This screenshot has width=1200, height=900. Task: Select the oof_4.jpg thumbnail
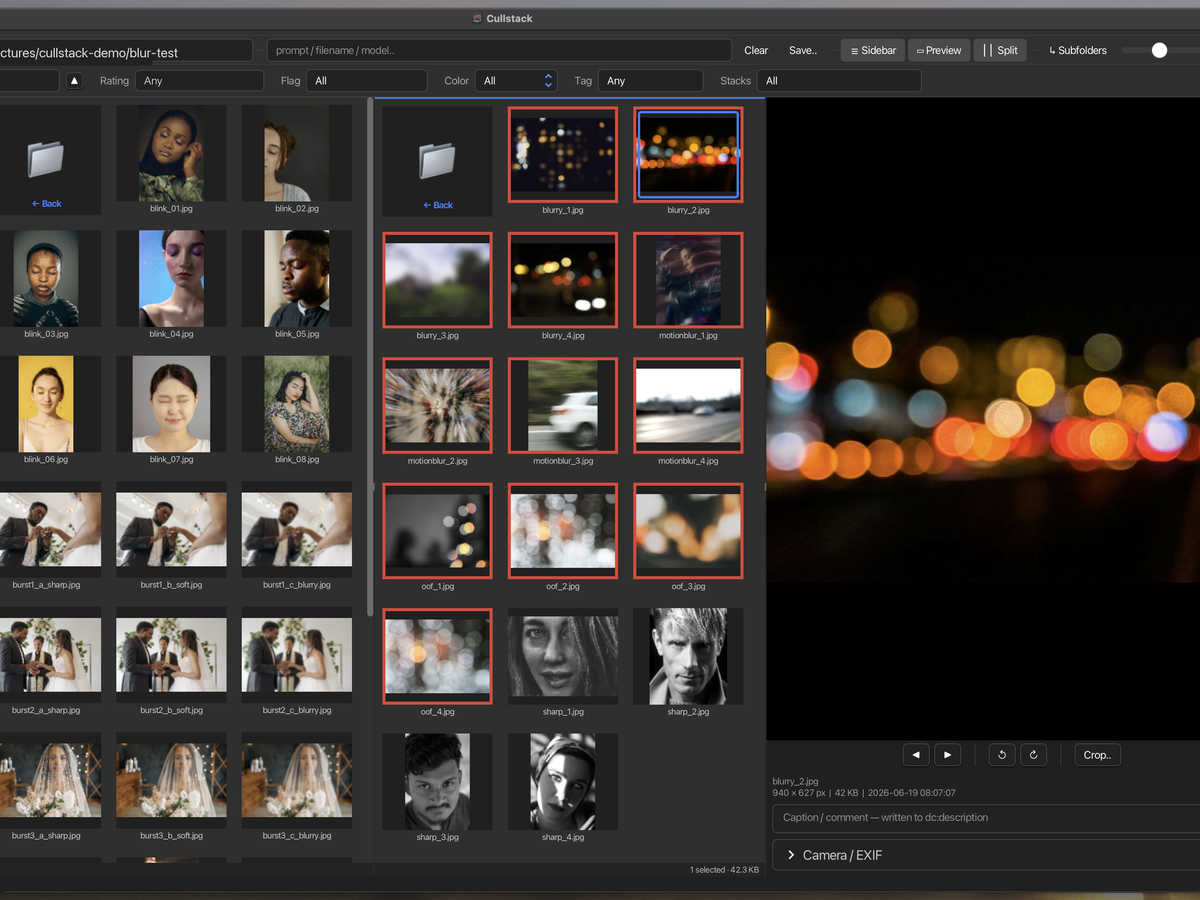pos(437,656)
